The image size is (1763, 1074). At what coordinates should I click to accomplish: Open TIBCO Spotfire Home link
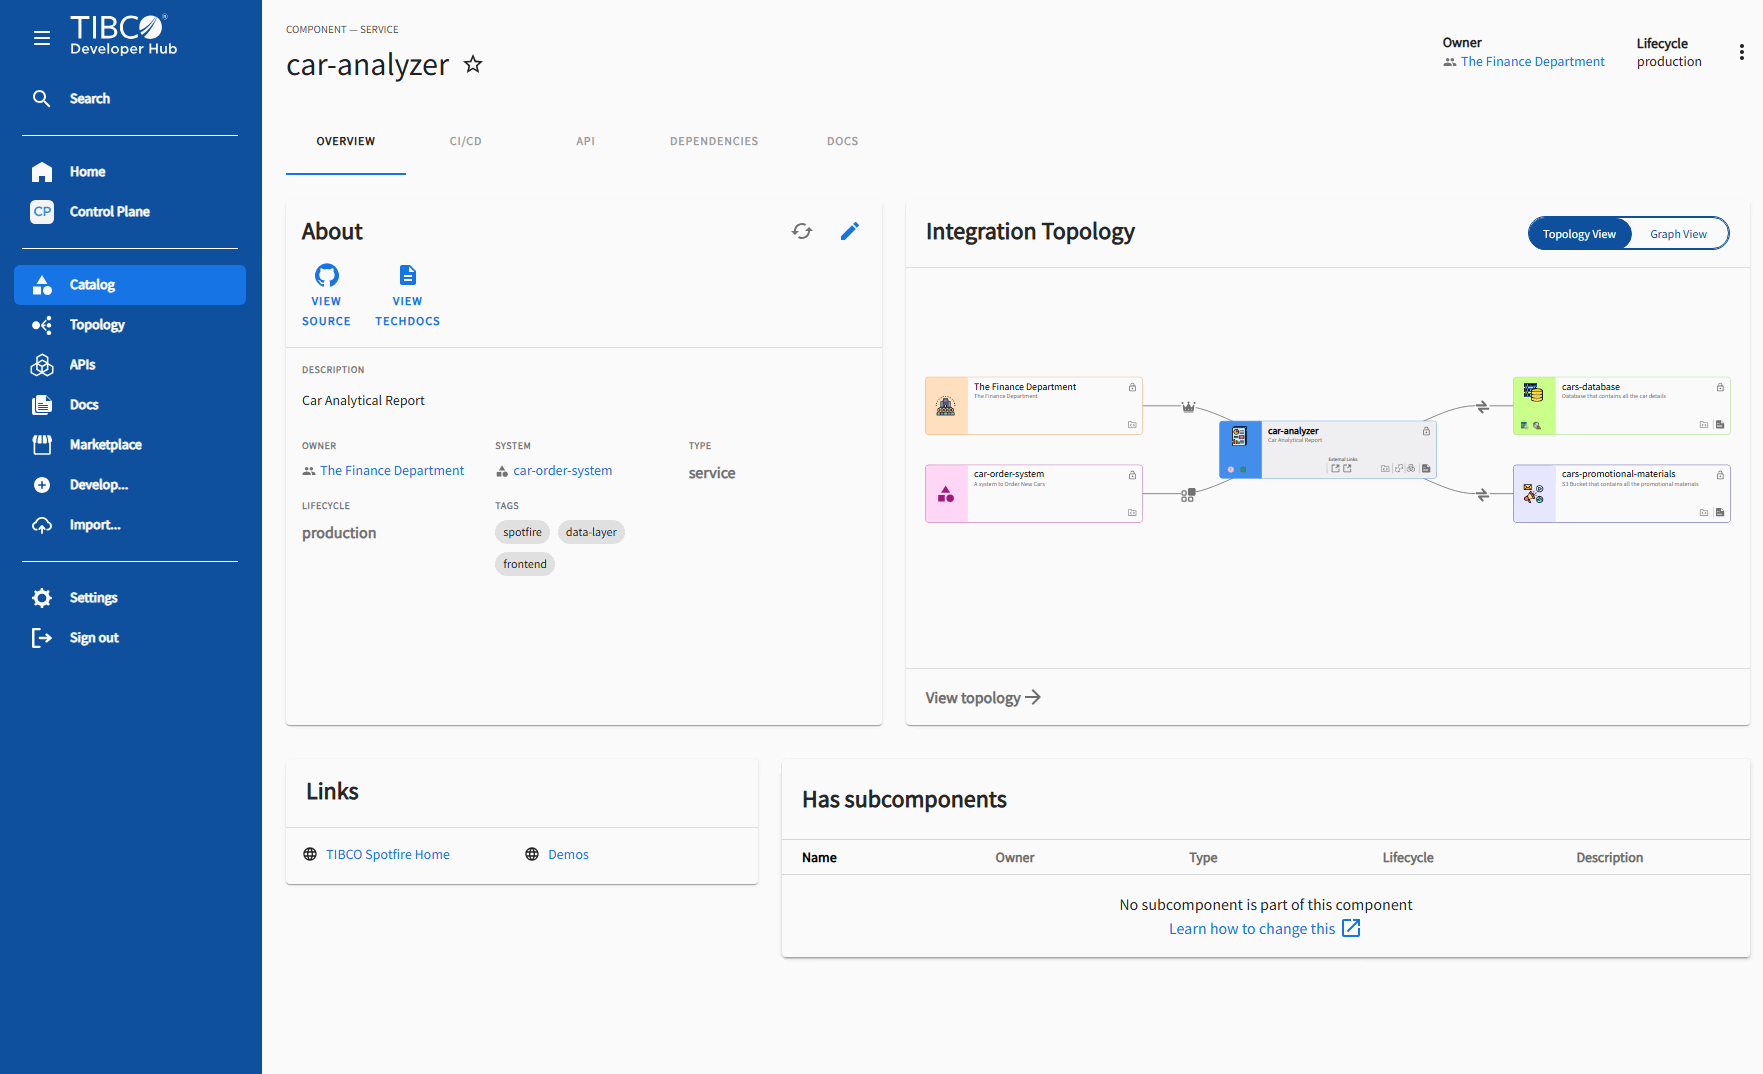click(388, 855)
